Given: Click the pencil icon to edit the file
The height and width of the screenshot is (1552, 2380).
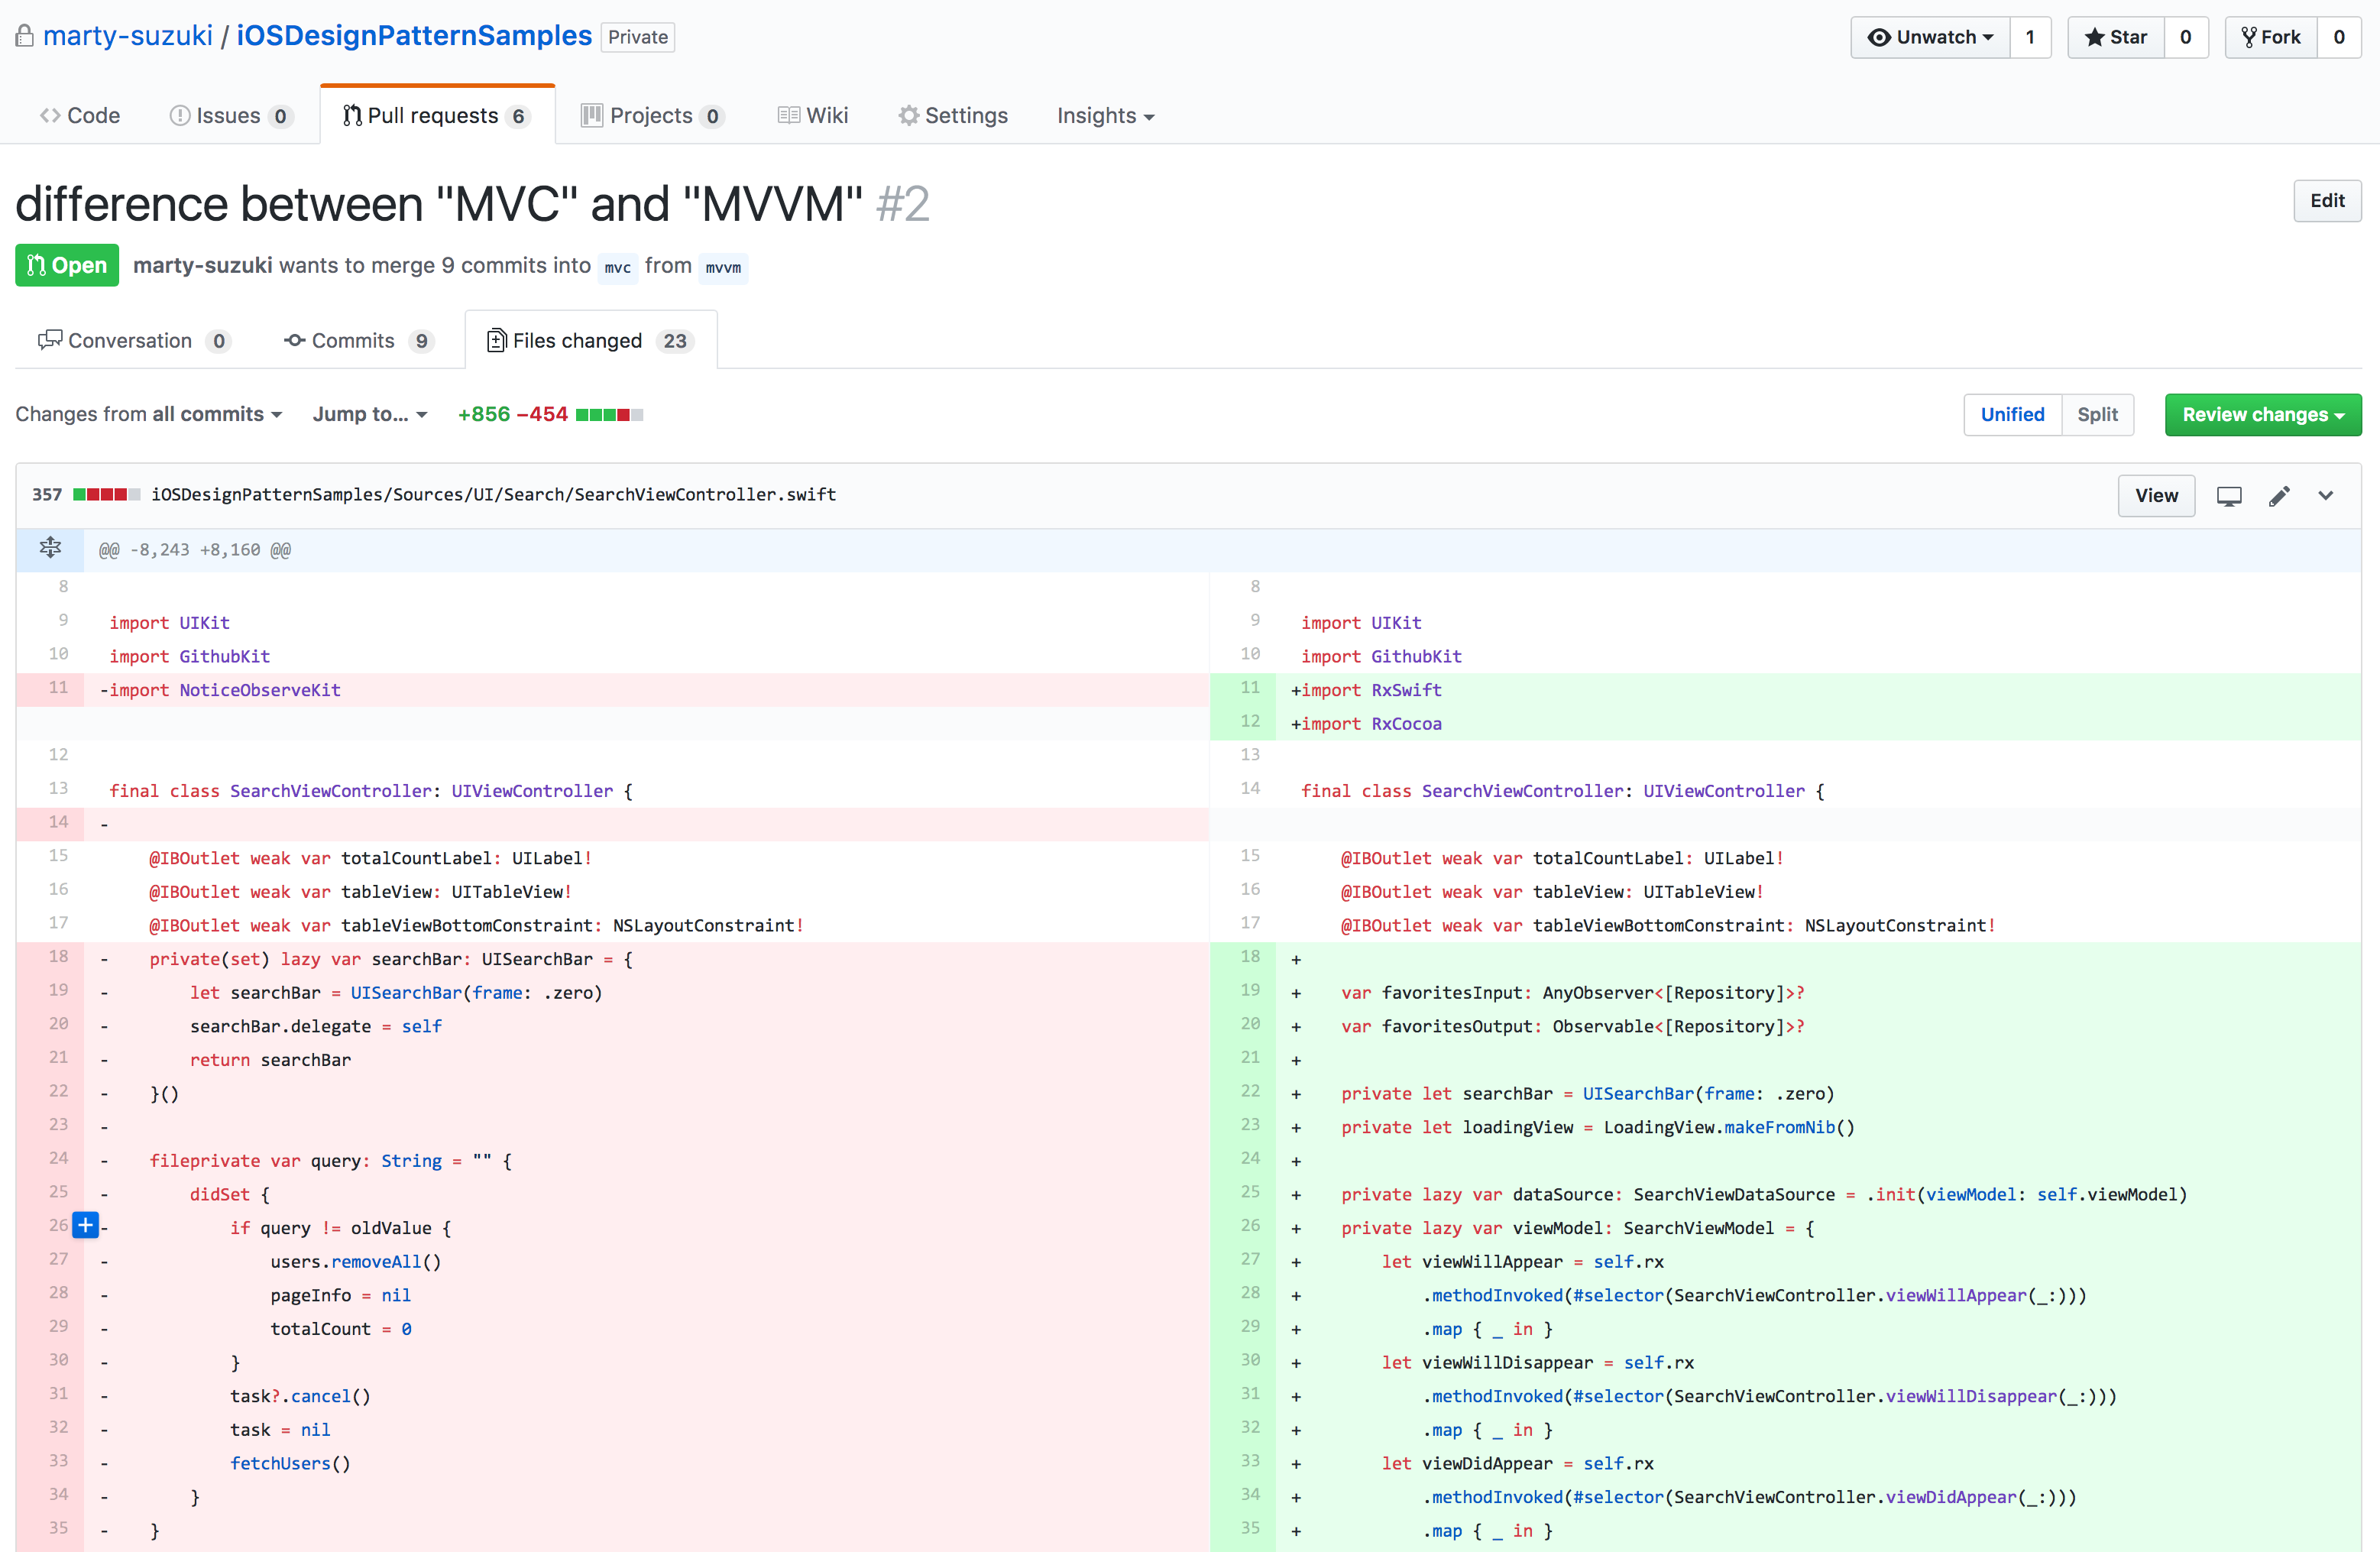Looking at the screenshot, I should tap(2279, 496).
